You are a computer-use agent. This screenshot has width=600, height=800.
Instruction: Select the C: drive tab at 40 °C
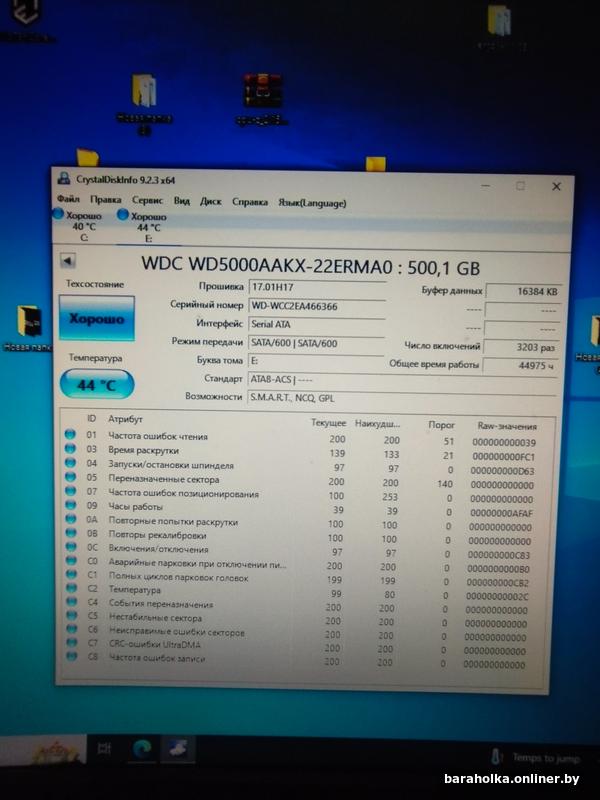tap(78, 226)
